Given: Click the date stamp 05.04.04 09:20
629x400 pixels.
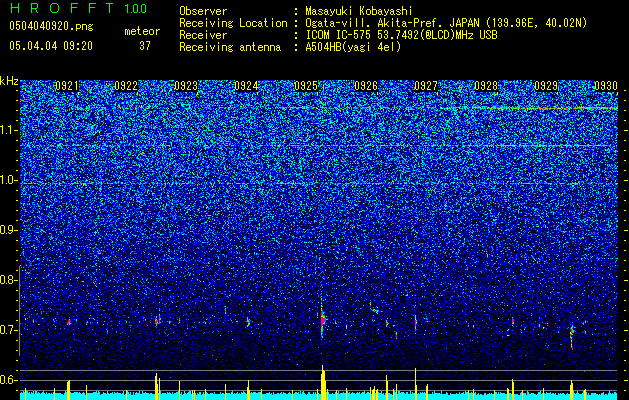Looking at the screenshot, I should click(x=51, y=46).
